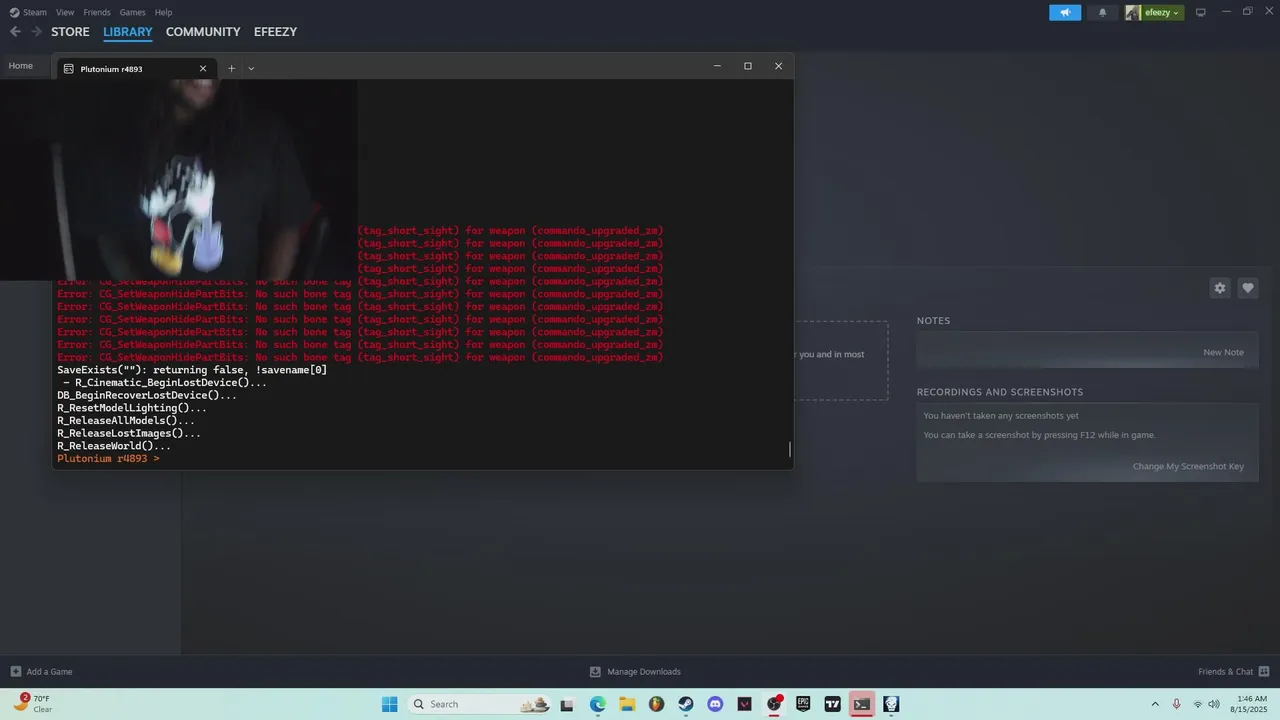Image resolution: width=1280 pixels, height=720 pixels.
Task: Open Steam announcements megaphone button
Action: (x=1065, y=12)
